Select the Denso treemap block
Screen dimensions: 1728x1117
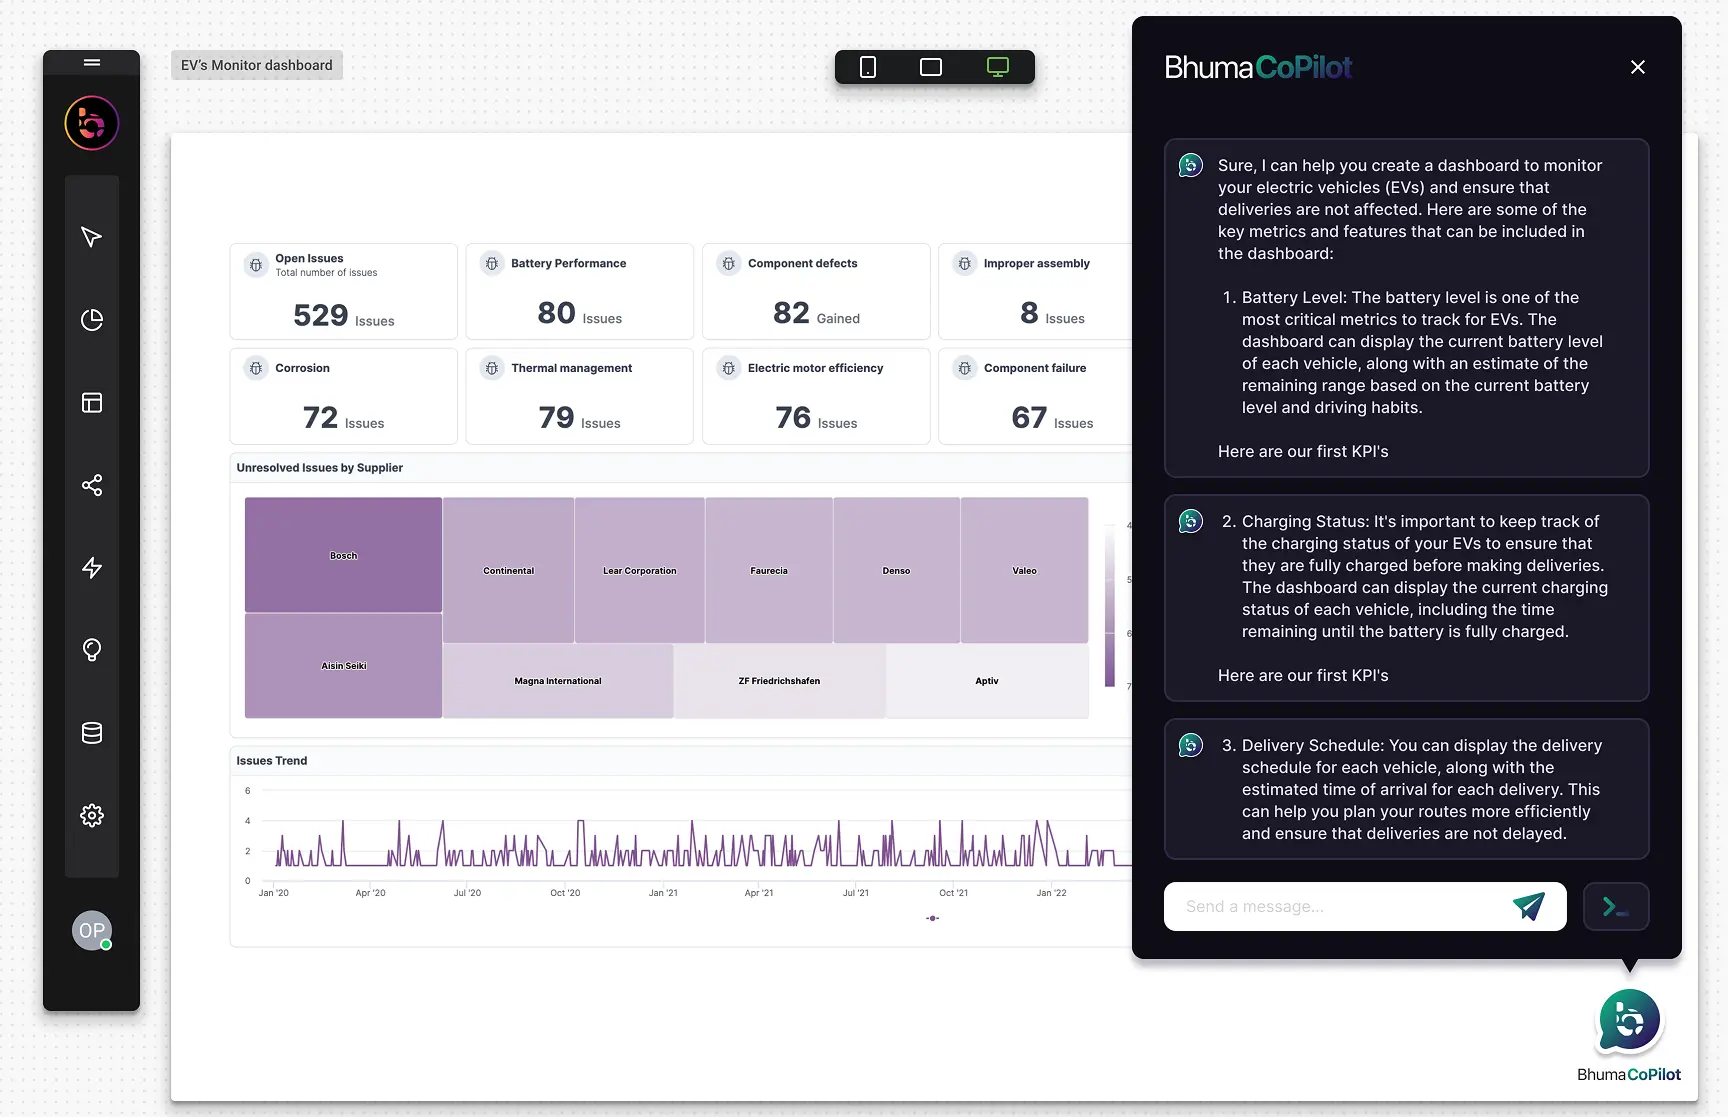[x=896, y=571]
